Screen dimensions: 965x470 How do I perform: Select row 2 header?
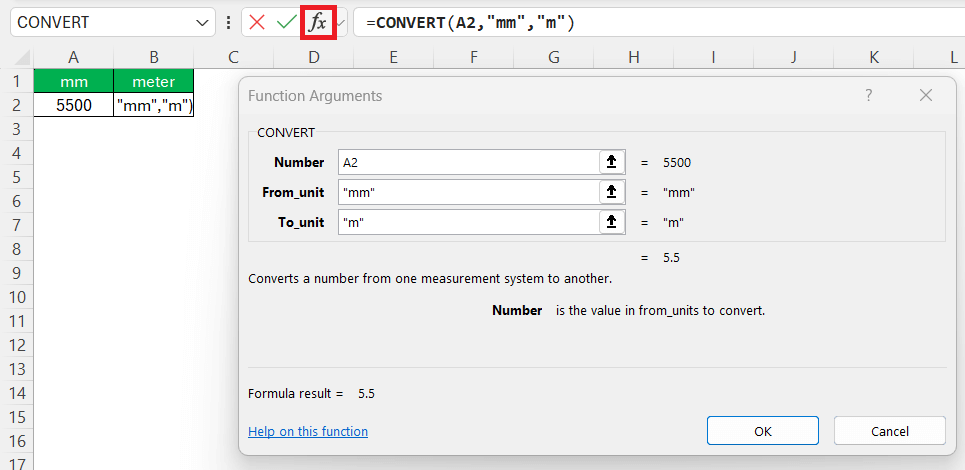tap(17, 105)
